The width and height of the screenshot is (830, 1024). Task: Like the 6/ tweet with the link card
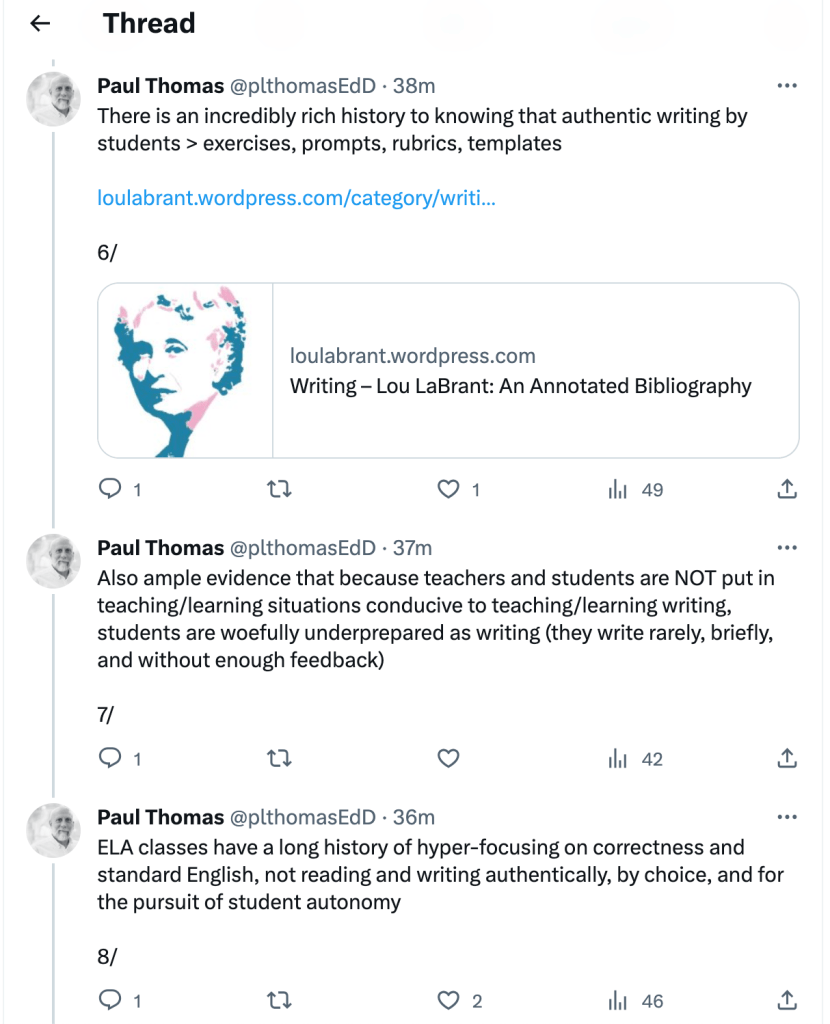pos(449,490)
